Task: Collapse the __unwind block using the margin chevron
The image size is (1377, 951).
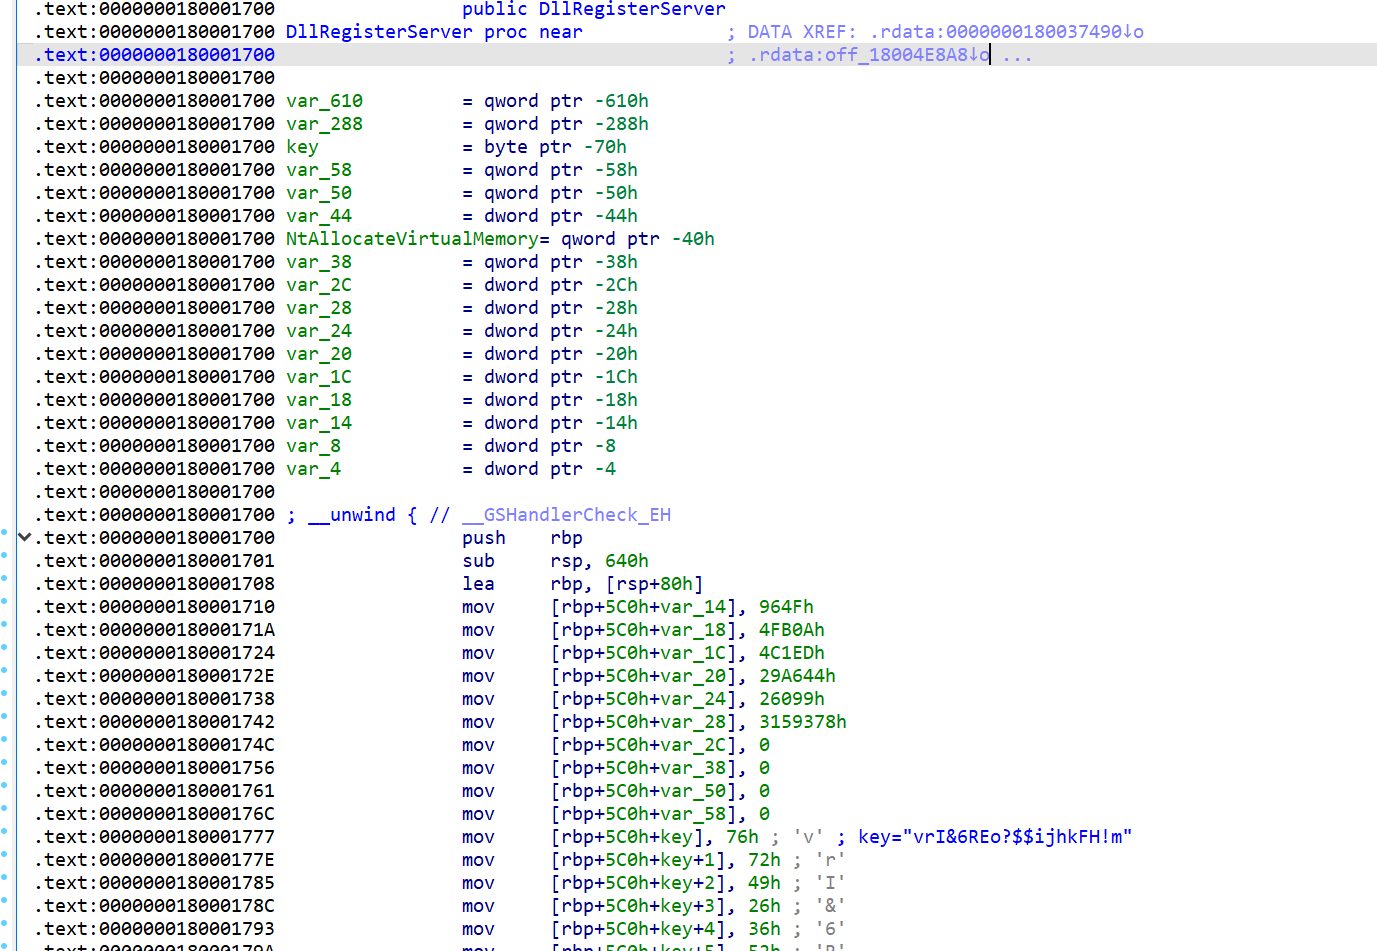Action: tap(24, 537)
